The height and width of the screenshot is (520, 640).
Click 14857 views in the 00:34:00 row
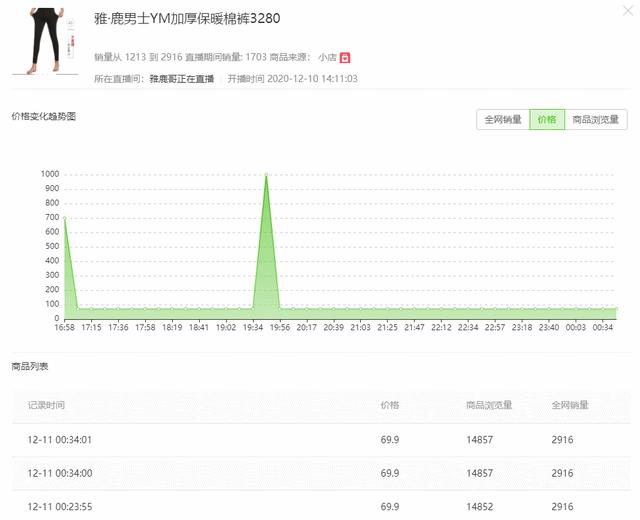tap(480, 473)
